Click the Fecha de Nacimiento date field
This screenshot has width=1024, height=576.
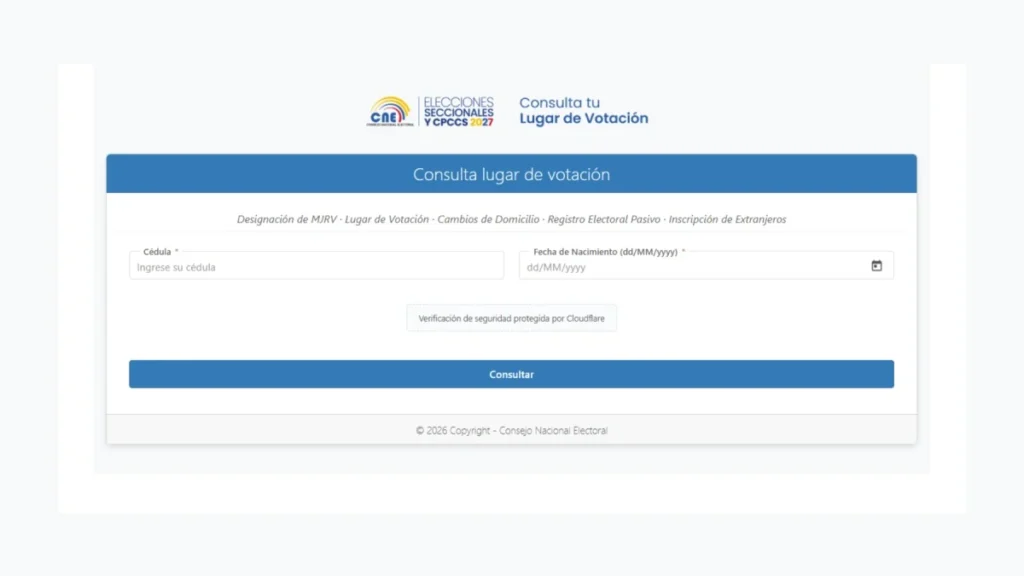(706, 266)
